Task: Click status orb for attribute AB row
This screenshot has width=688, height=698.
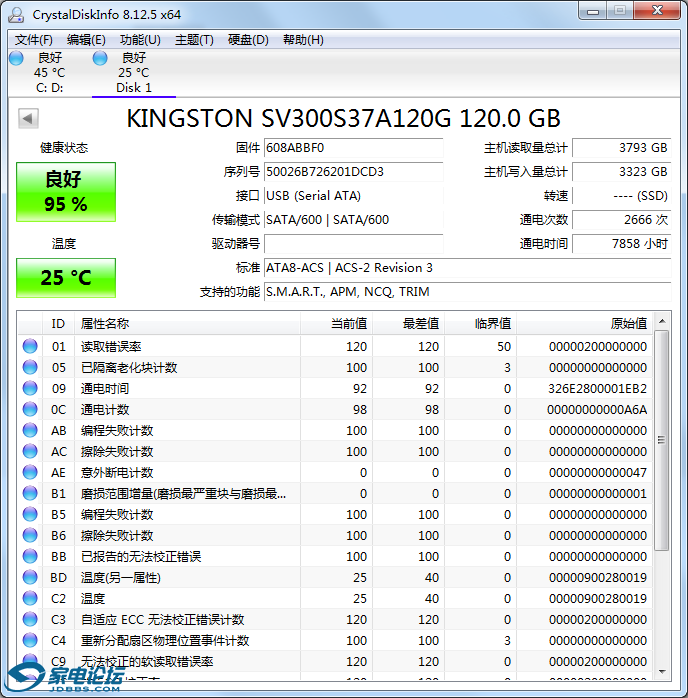Action: pos(30,430)
